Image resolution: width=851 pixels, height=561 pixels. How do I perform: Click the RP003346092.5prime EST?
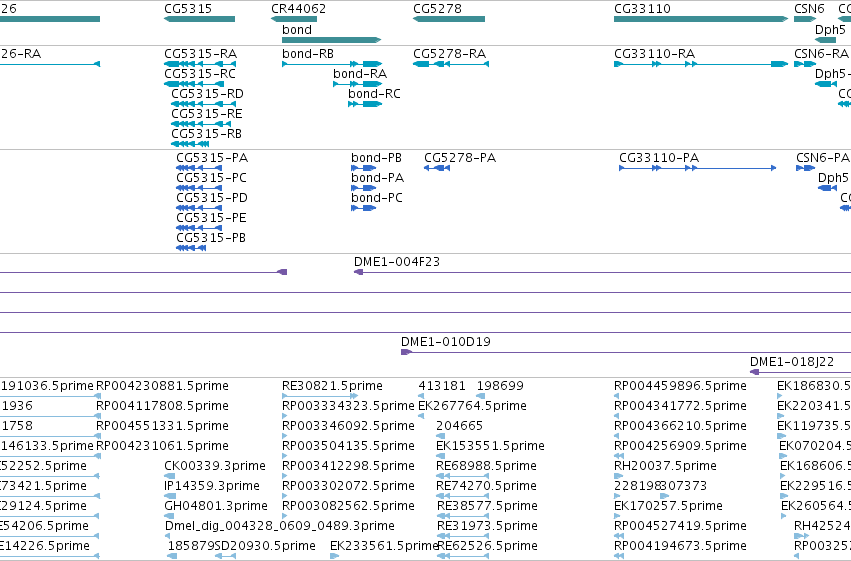[348, 426]
